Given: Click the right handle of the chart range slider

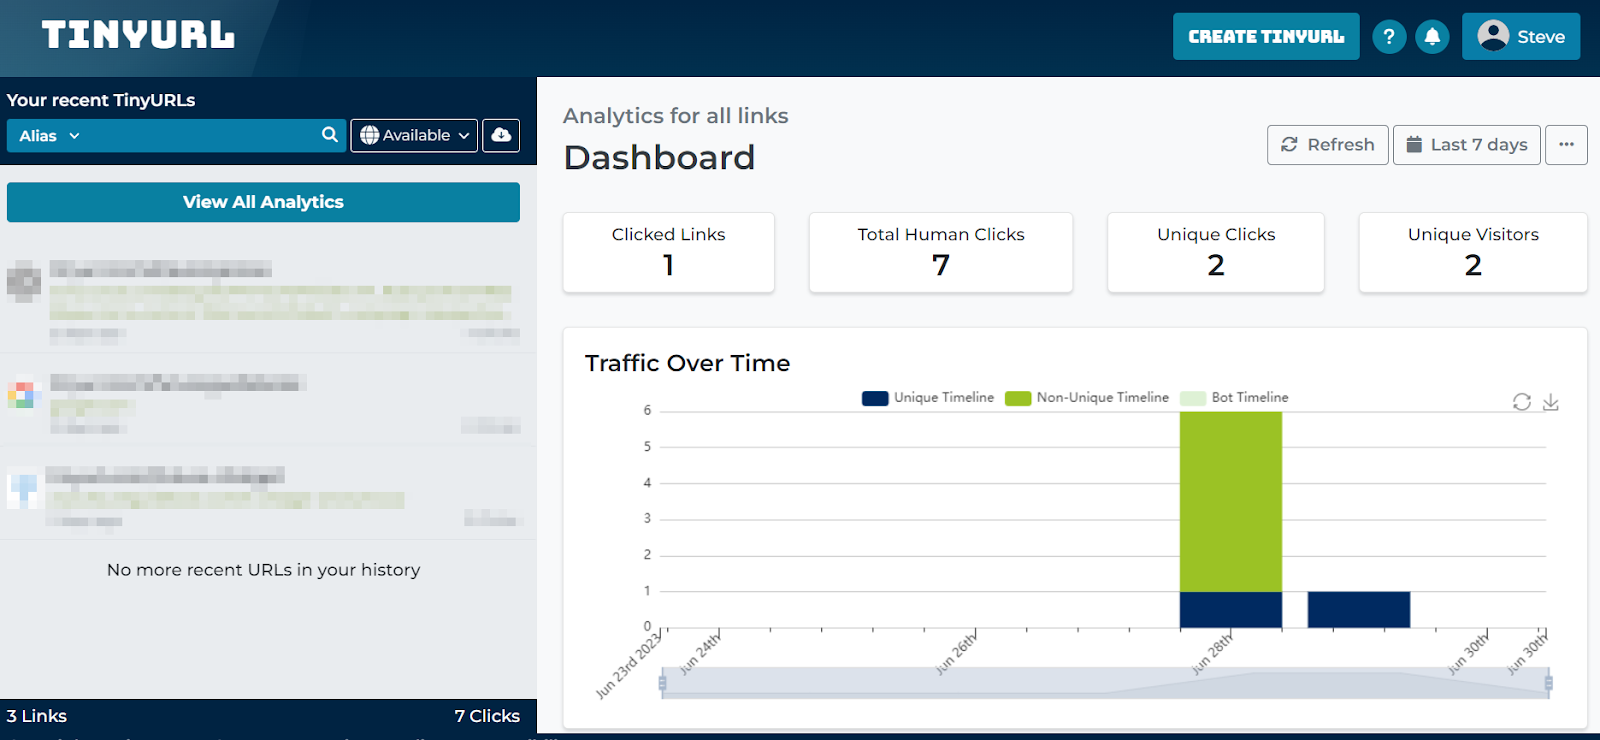Looking at the screenshot, I should point(1548,684).
